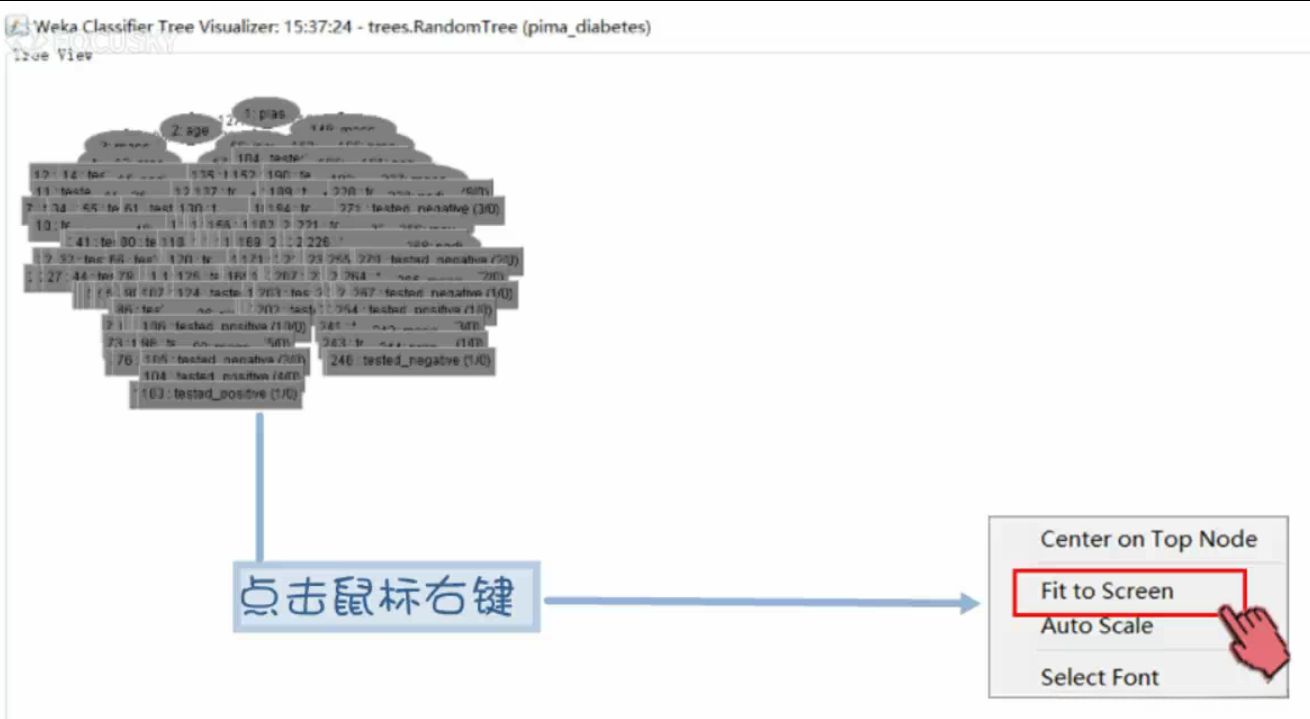Open the "Select Font" dialog via the menu
Viewport: 1310px width, 719px height.
coord(1099,677)
